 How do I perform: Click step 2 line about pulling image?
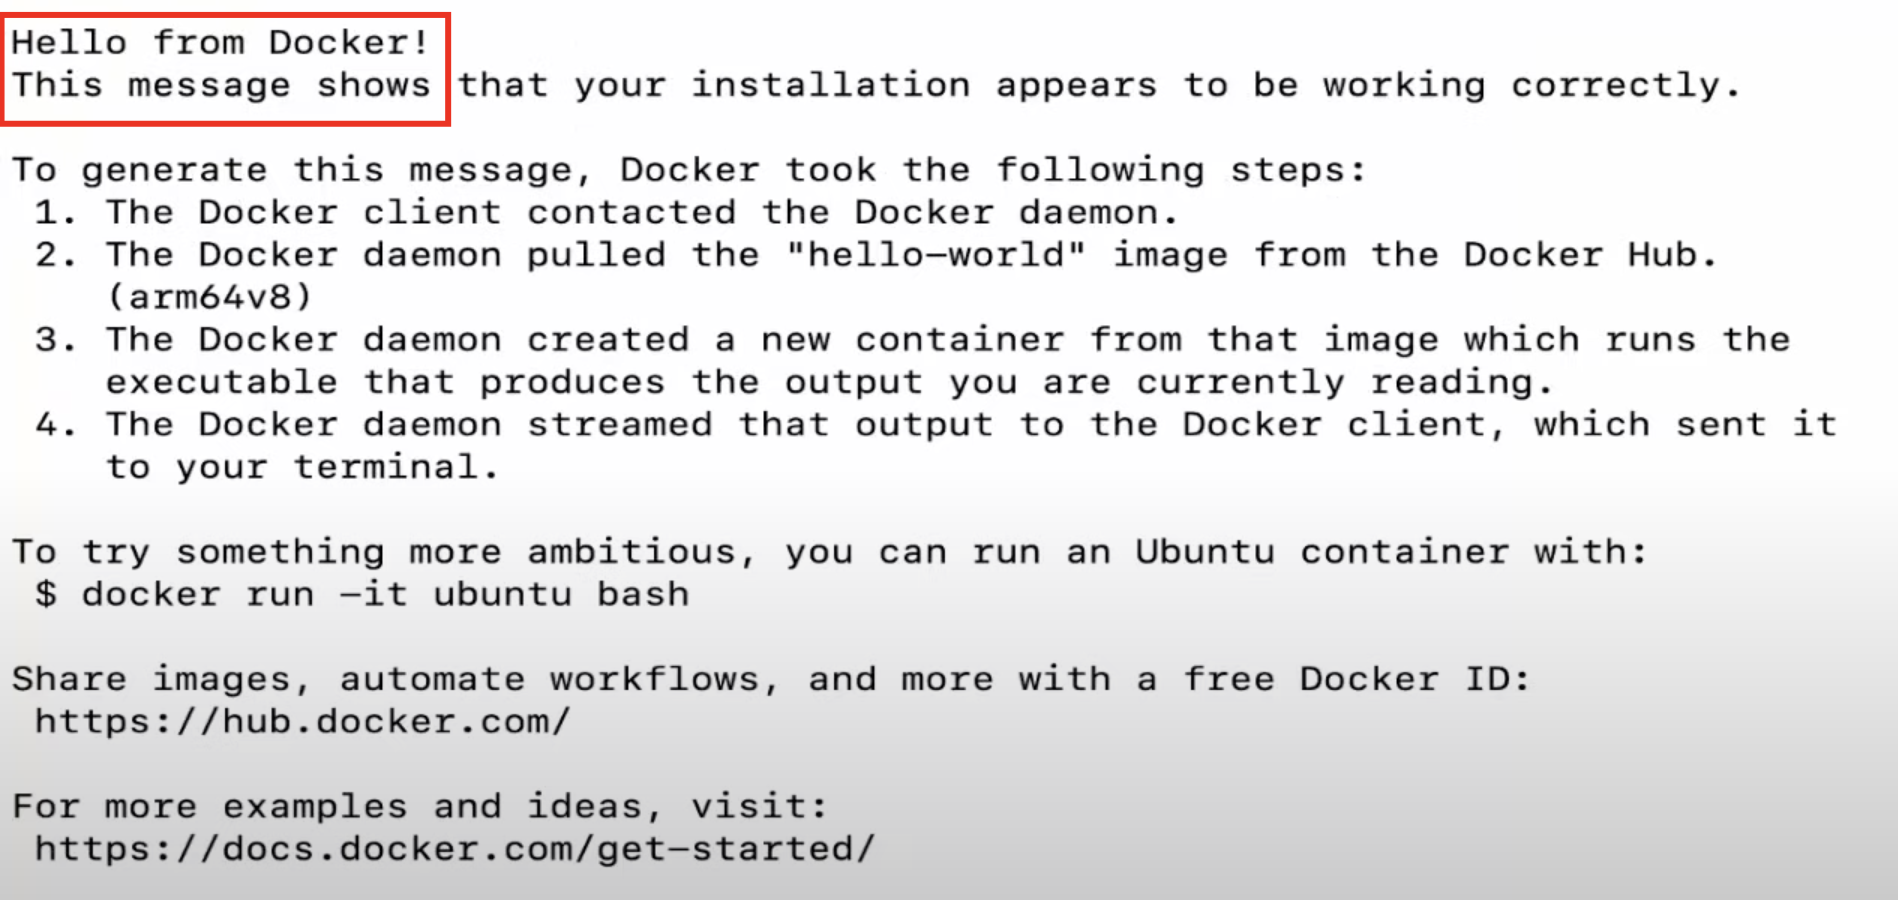876,254
